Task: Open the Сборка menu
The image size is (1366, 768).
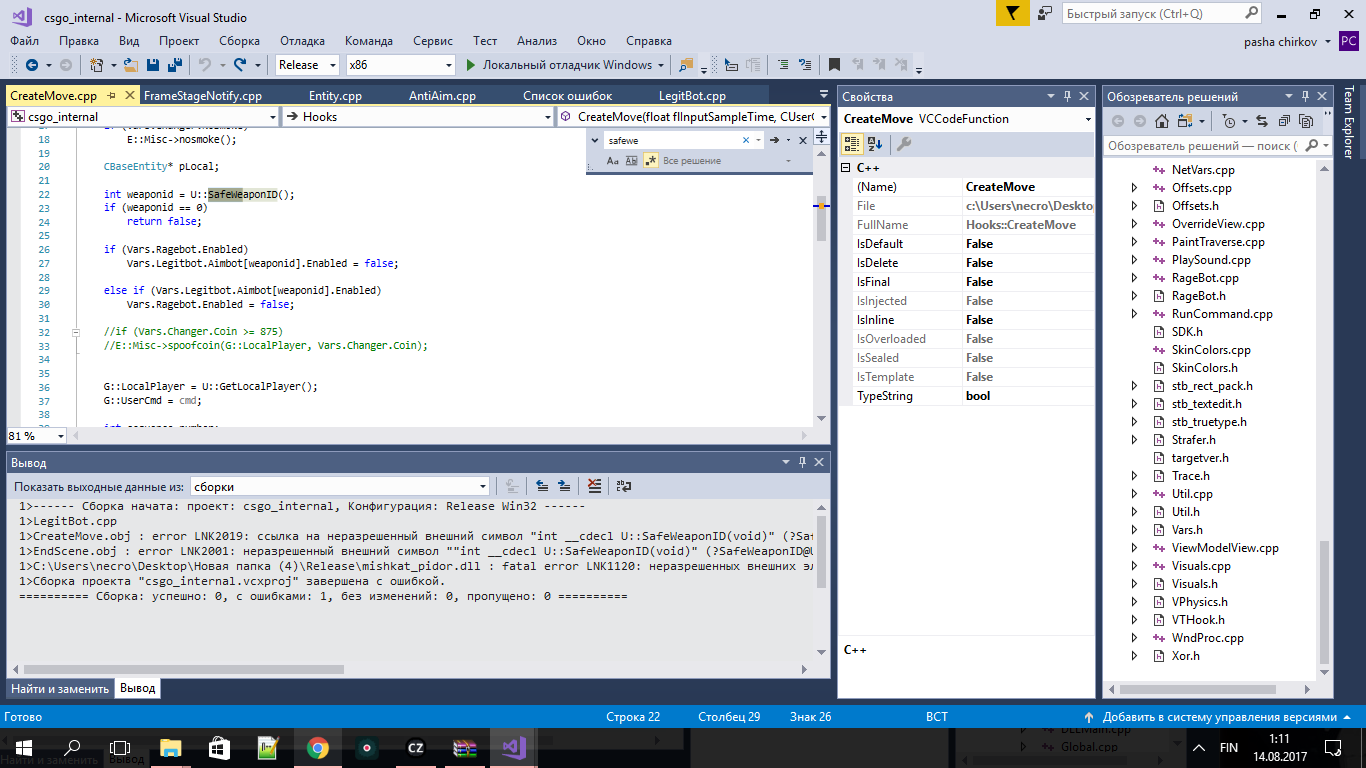Action: pos(239,41)
